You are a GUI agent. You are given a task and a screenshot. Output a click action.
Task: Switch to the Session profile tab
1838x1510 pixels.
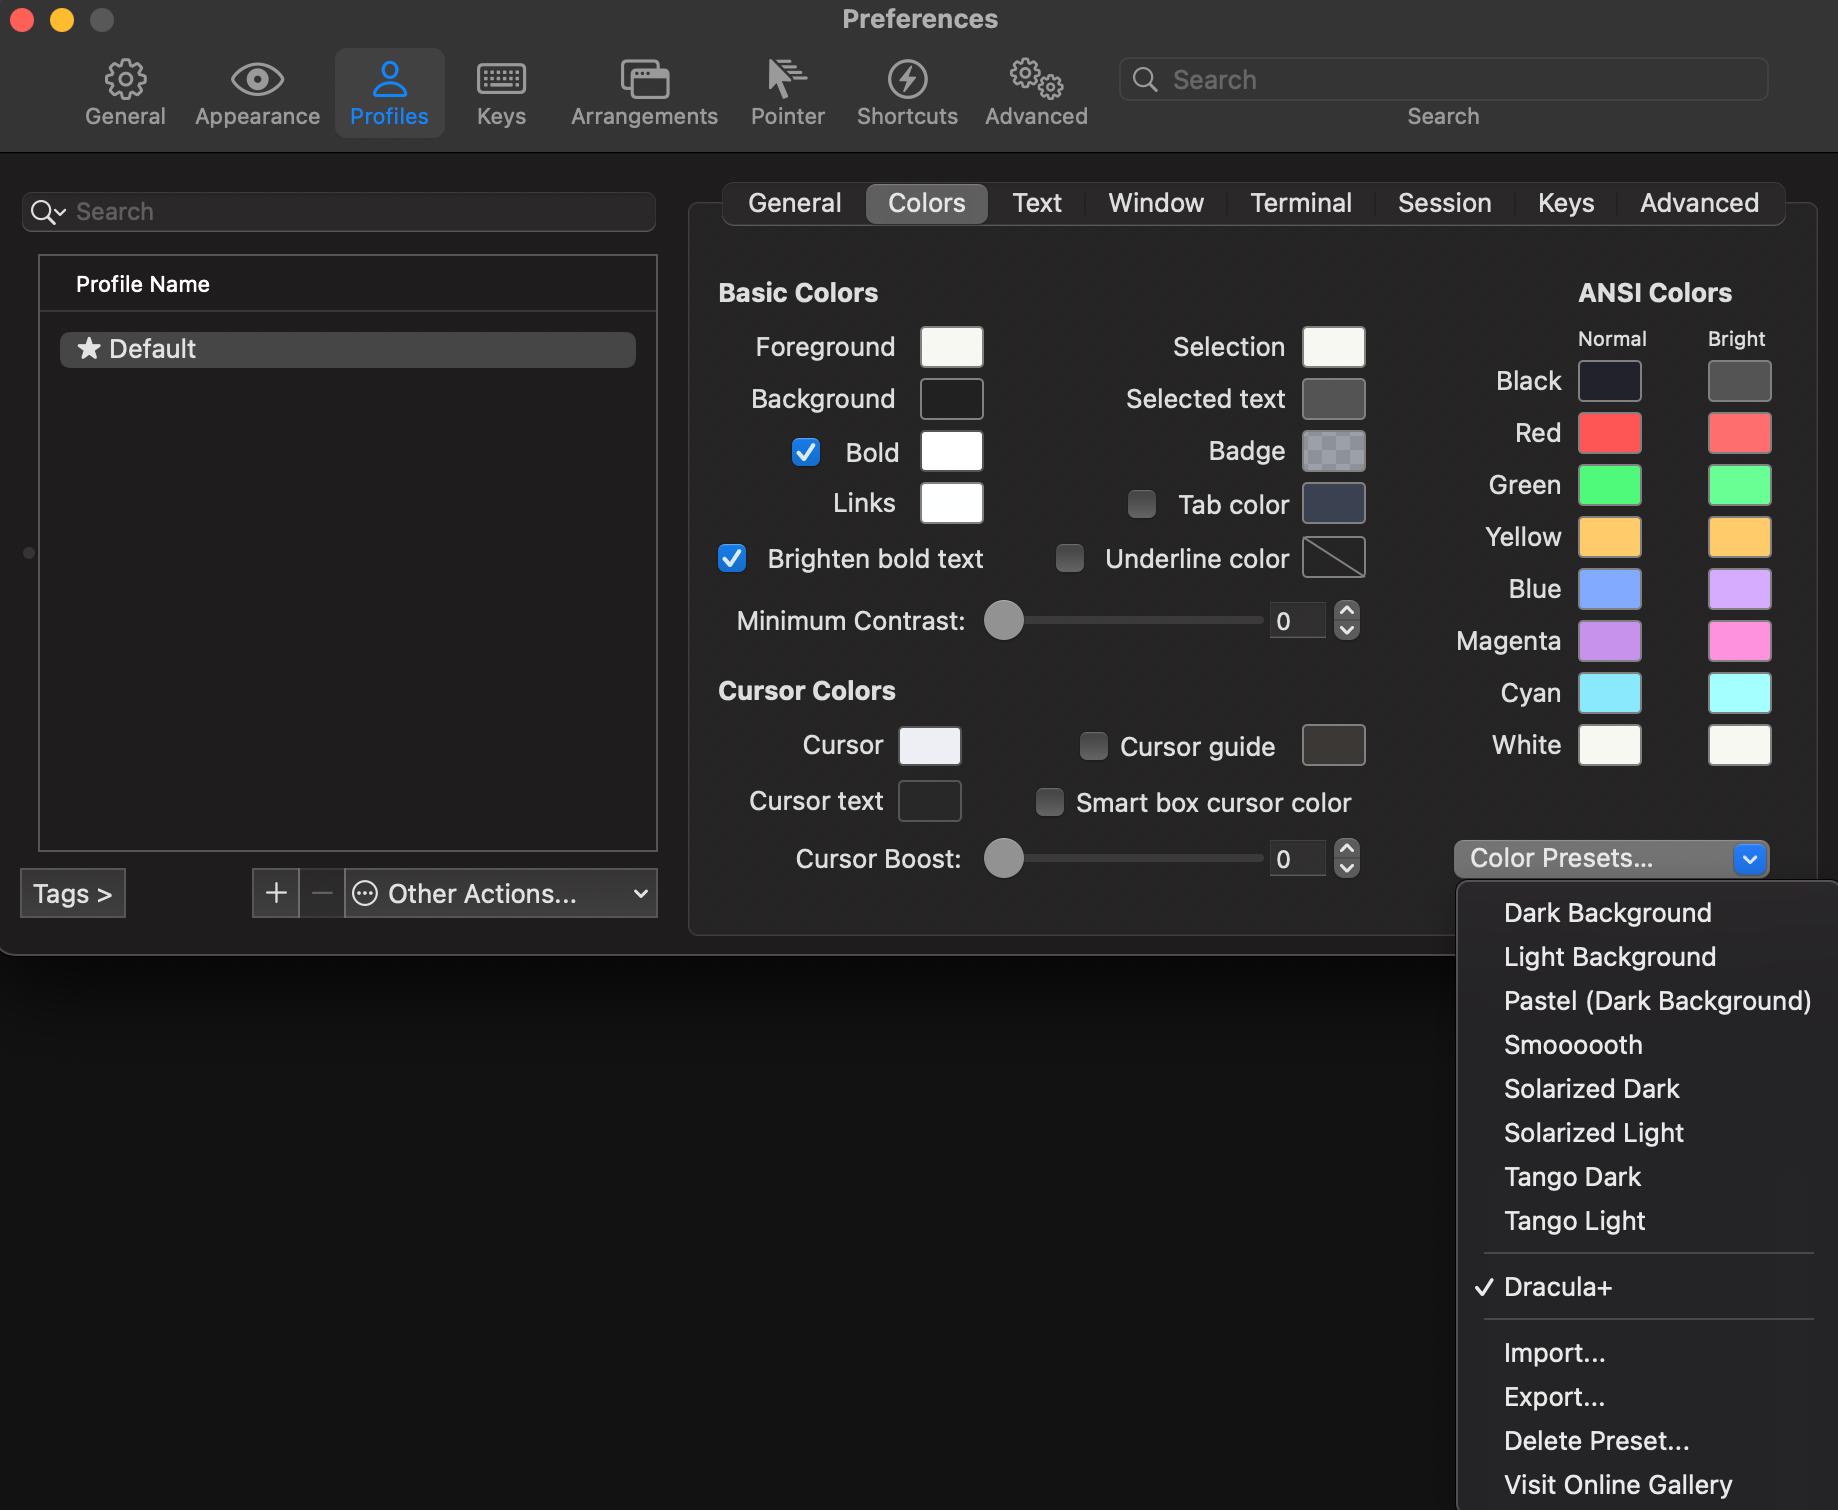coord(1444,203)
